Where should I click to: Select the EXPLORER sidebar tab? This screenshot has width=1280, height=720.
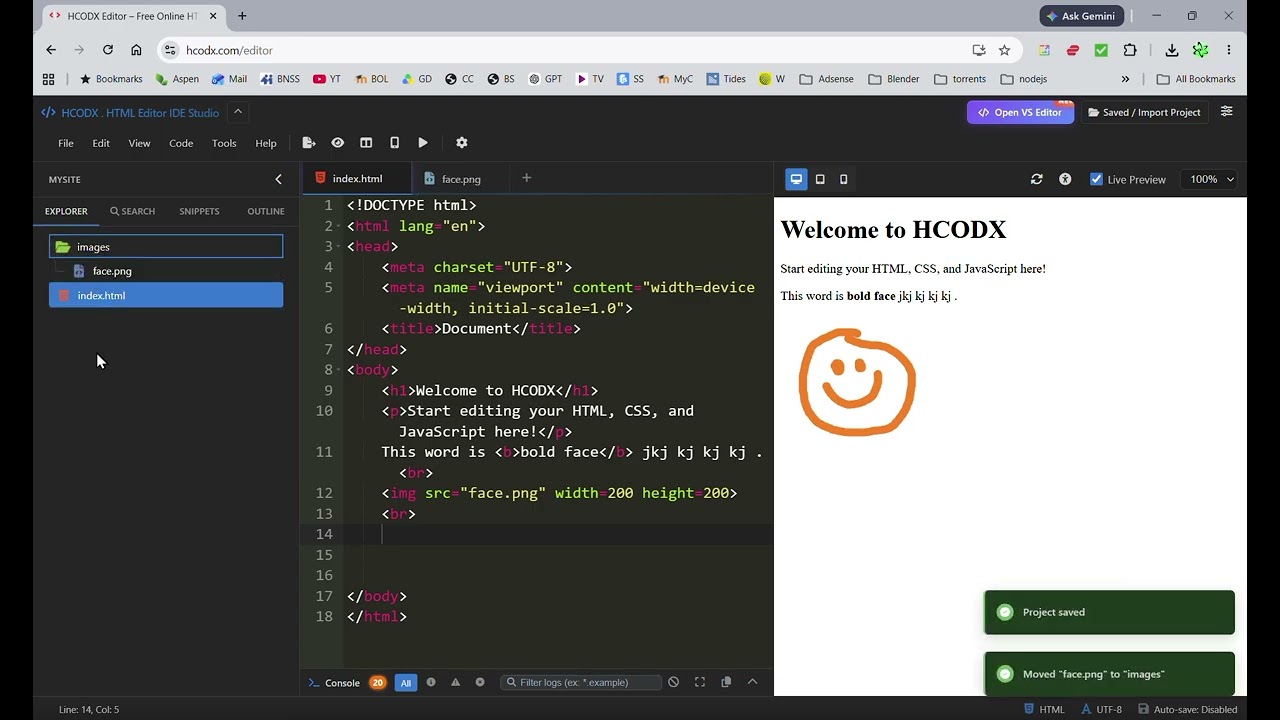pyautogui.click(x=66, y=211)
